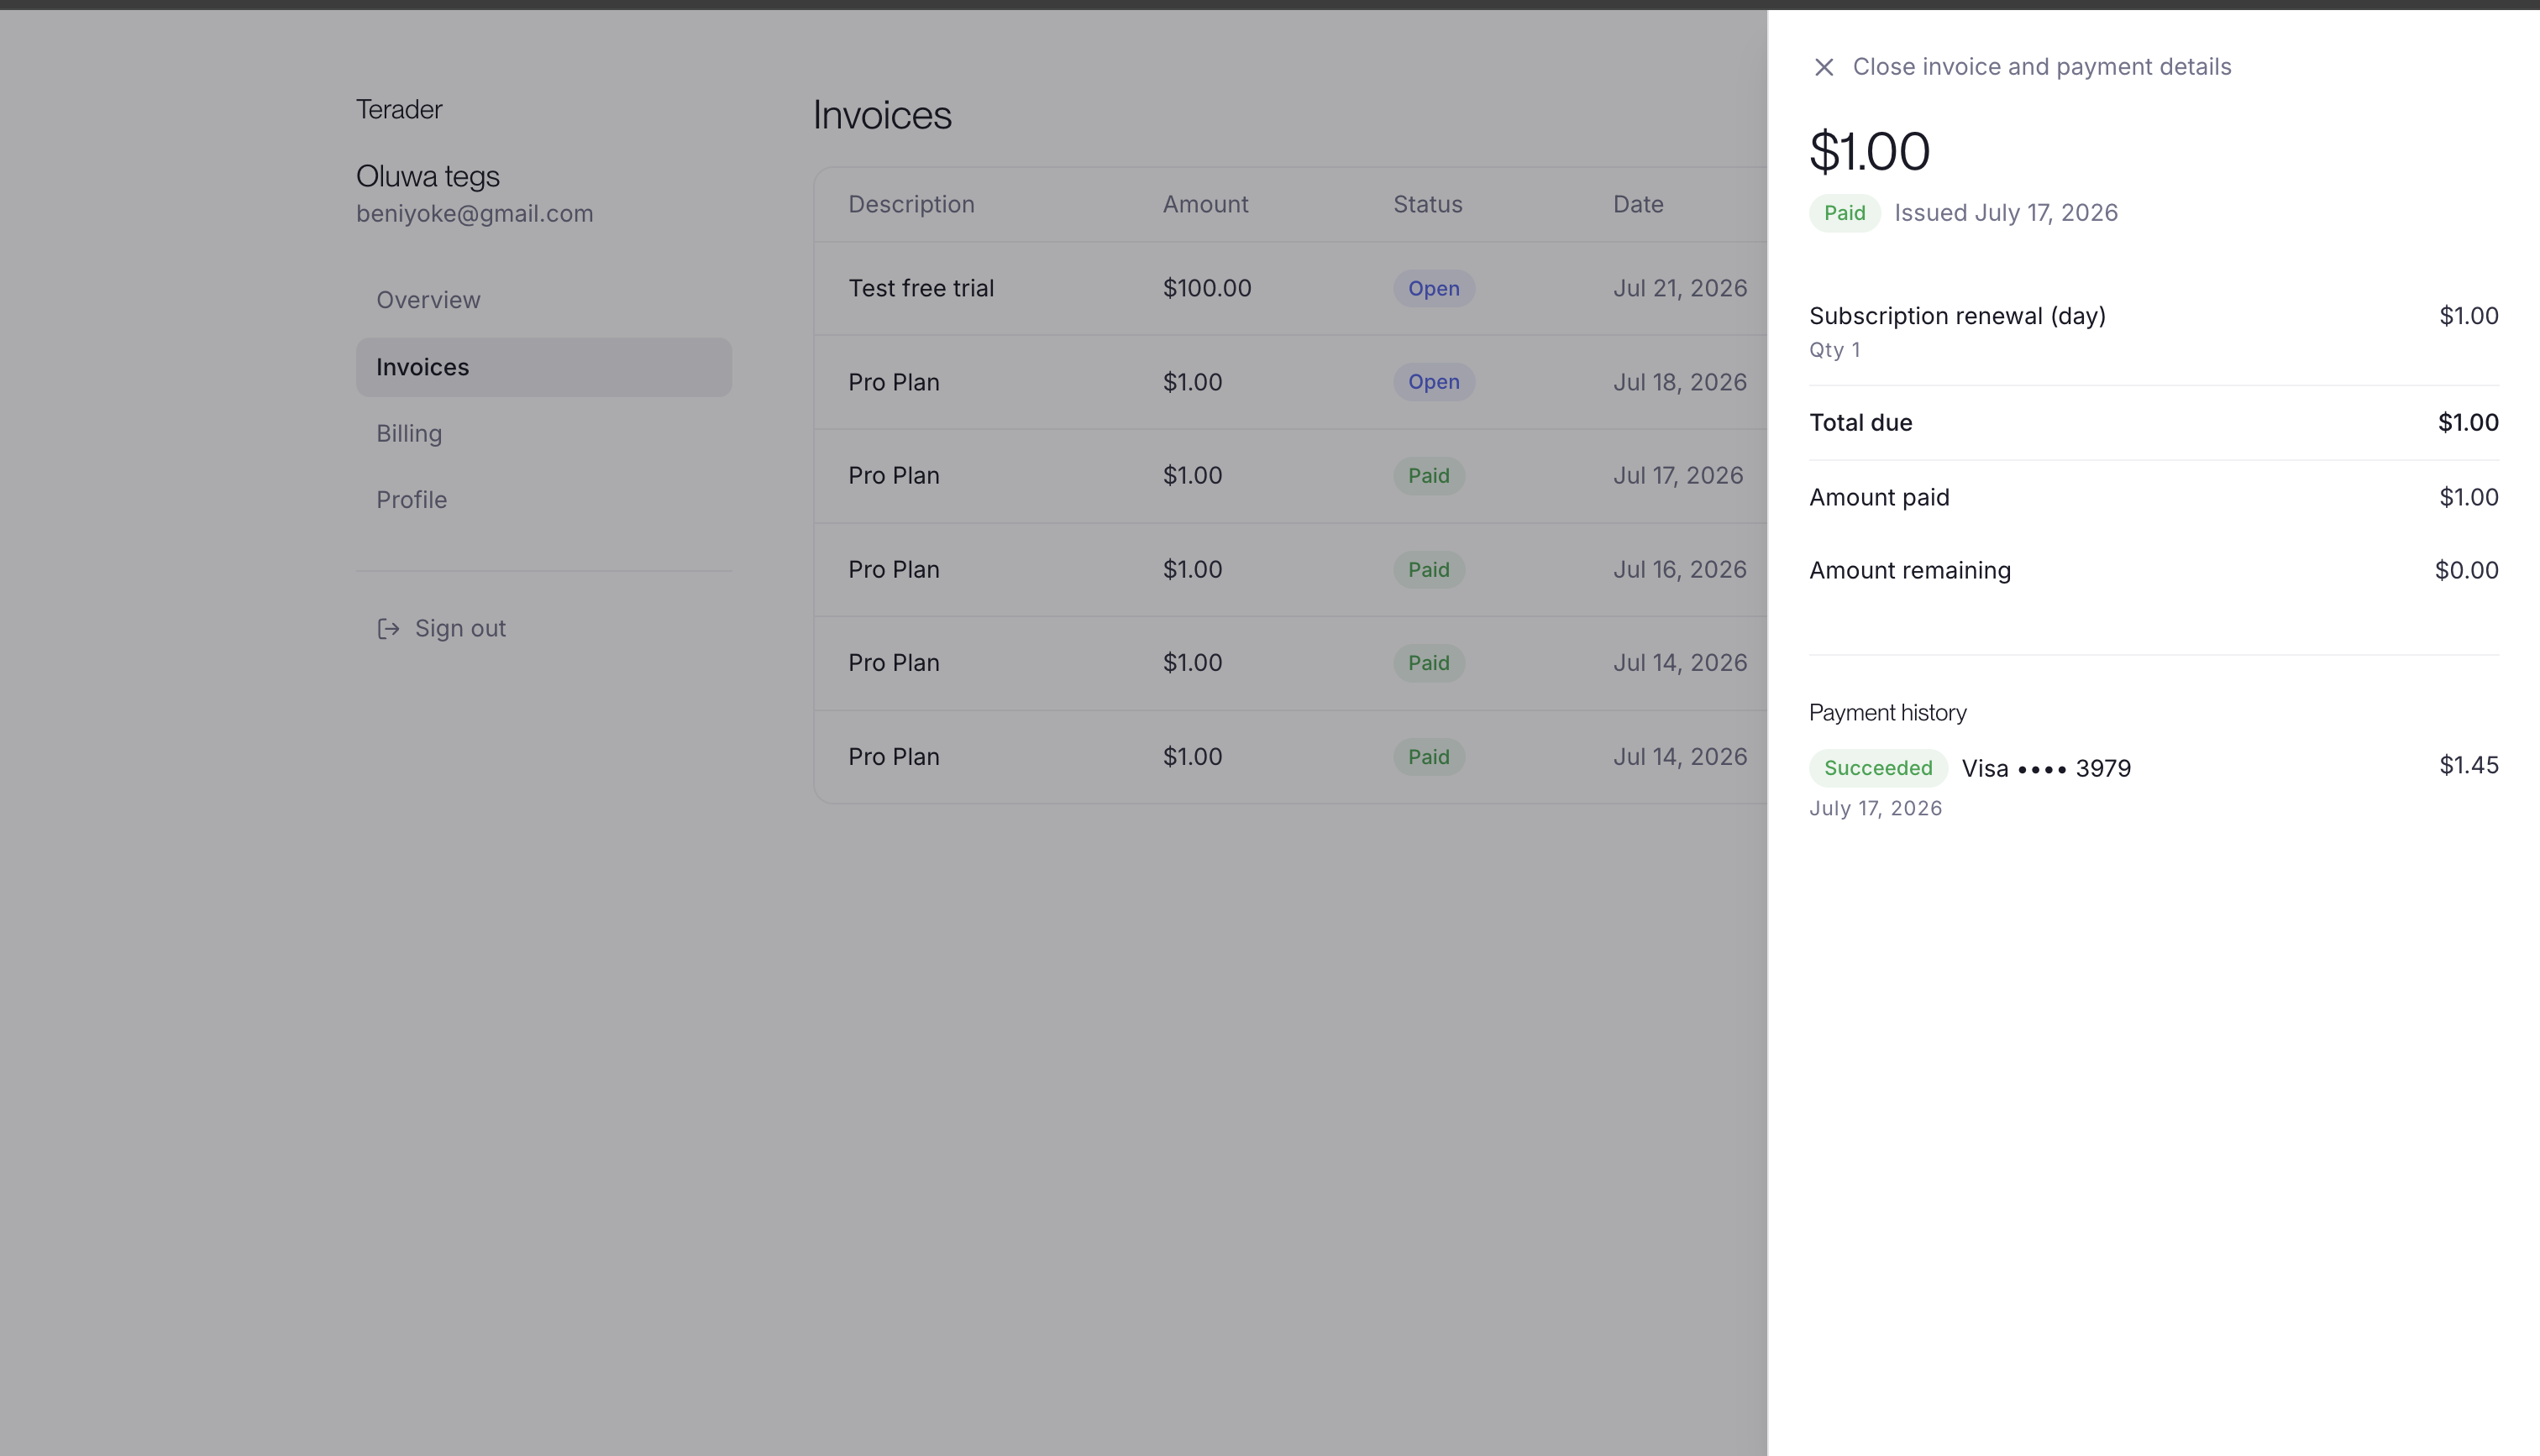The width and height of the screenshot is (2540, 1456).
Task: Click the Paid badge for Jul 17, 2026 row
Action: click(1428, 476)
